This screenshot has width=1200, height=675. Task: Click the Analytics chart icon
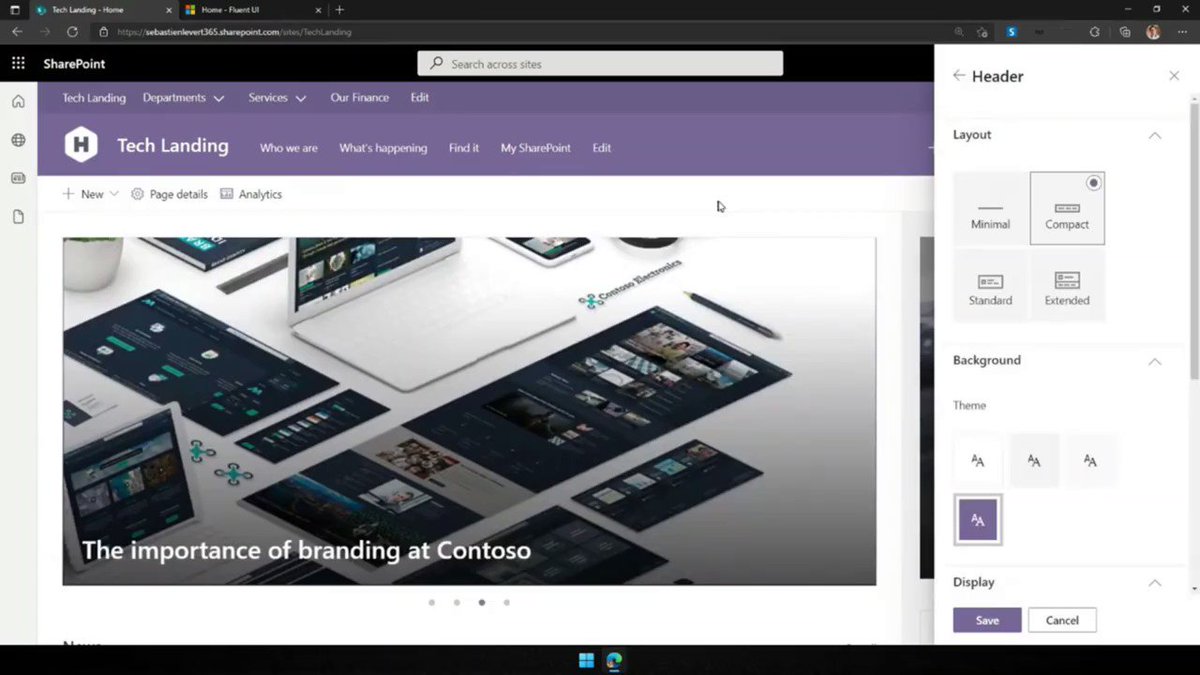tap(227, 194)
